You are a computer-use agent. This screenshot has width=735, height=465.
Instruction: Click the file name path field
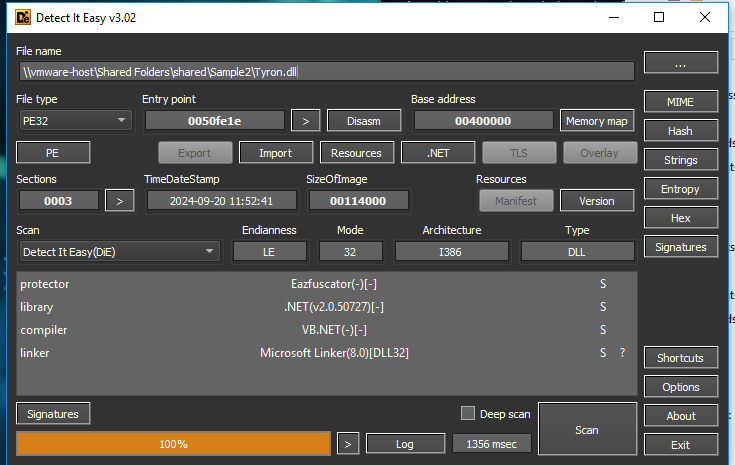327,72
